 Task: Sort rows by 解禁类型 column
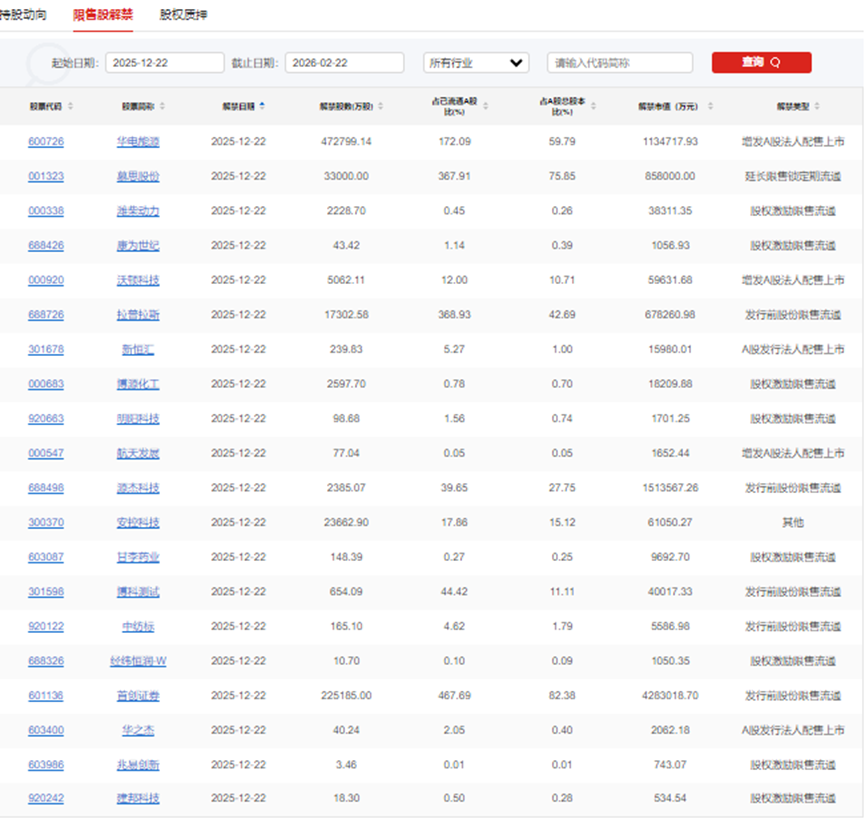tap(817, 108)
